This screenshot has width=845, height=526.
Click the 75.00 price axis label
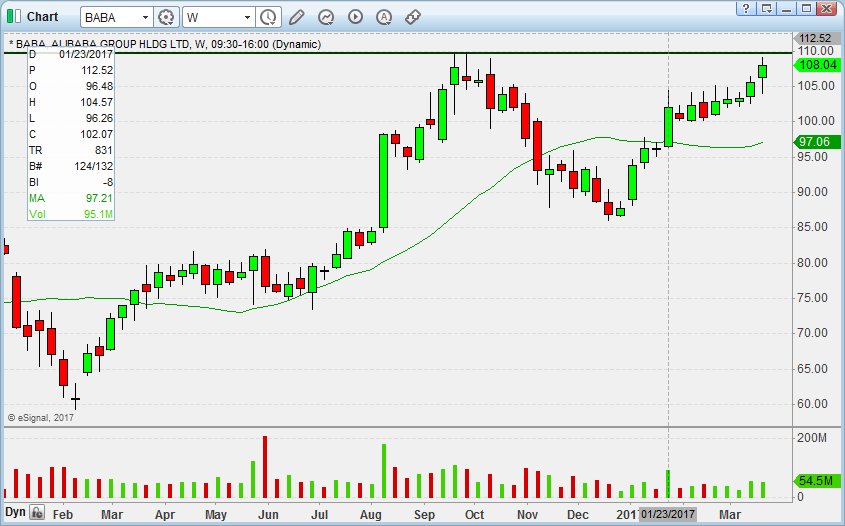812,297
